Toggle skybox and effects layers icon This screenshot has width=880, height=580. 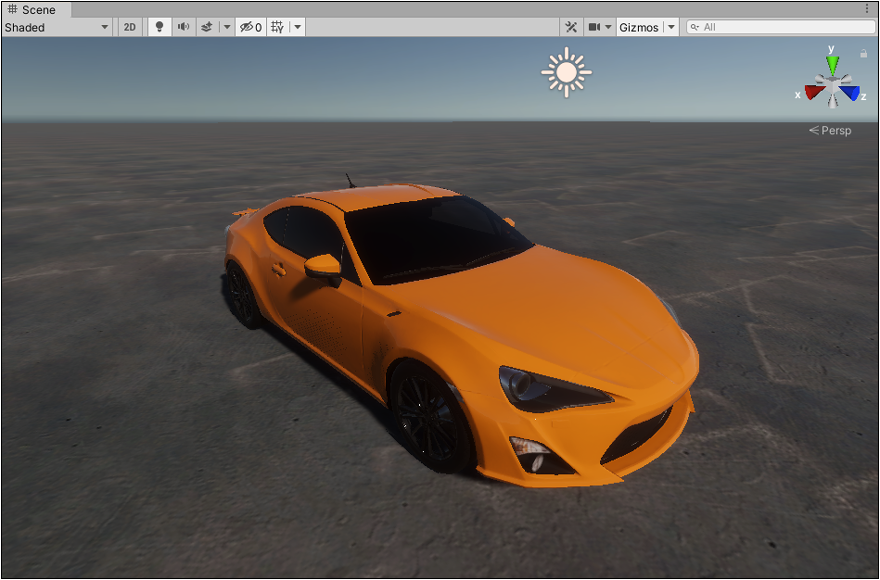[x=206, y=27]
